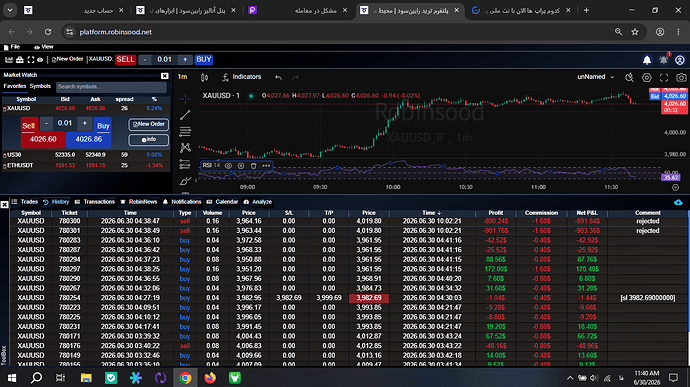This screenshot has height=387, width=690.
Task: Undo the last chart action
Action: pos(279,77)
